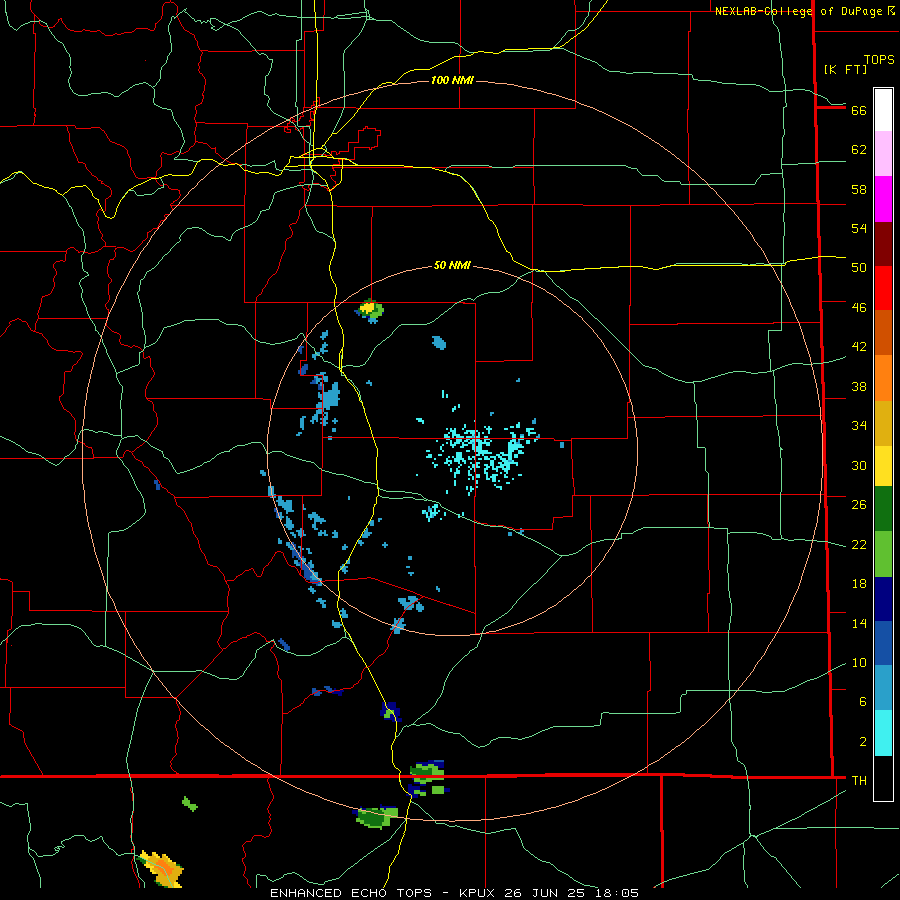
Task: Click the bright red legend swatch
Action: [883, 288]
